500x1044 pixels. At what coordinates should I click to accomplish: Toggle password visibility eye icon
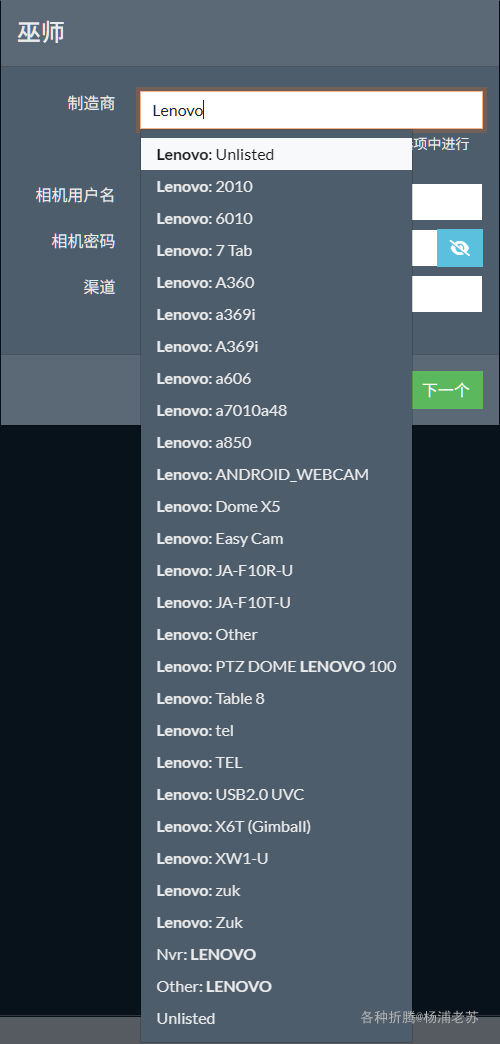(x=459, y=248)
